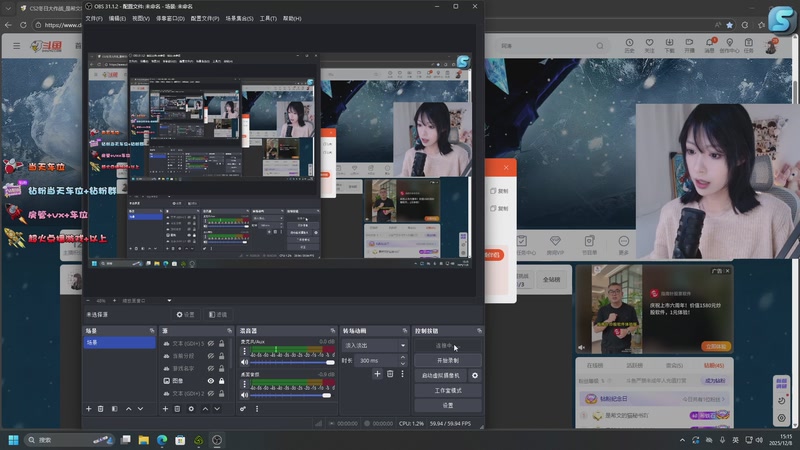Pop out the 场景 dock
The width and height of the screenshot is (800, 450).
coord(152,331)
